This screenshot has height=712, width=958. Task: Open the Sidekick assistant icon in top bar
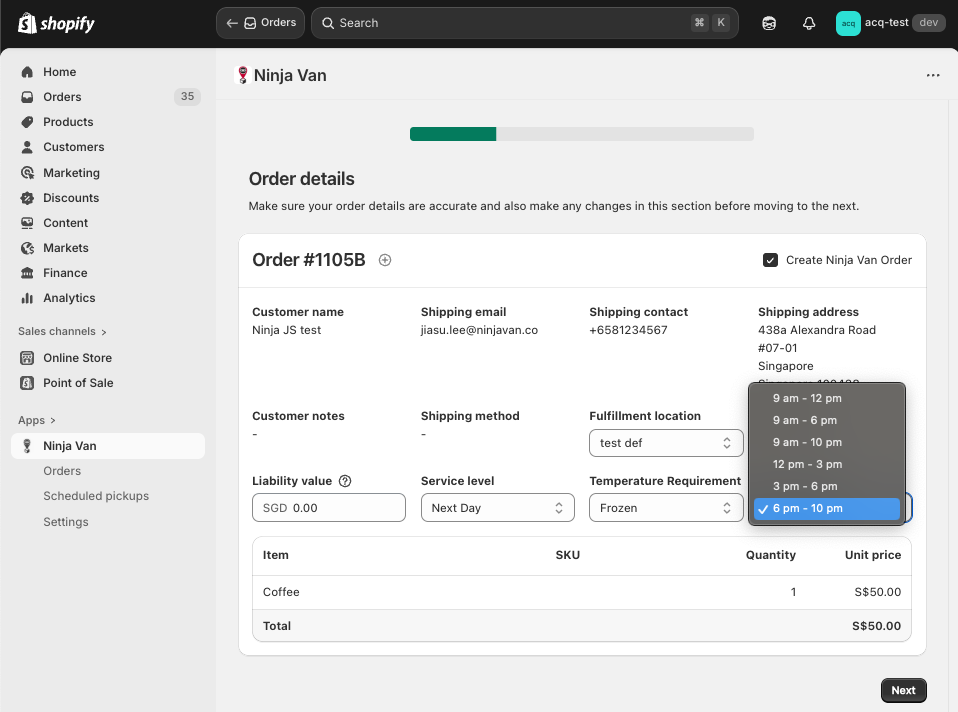[x=769, y=23]
